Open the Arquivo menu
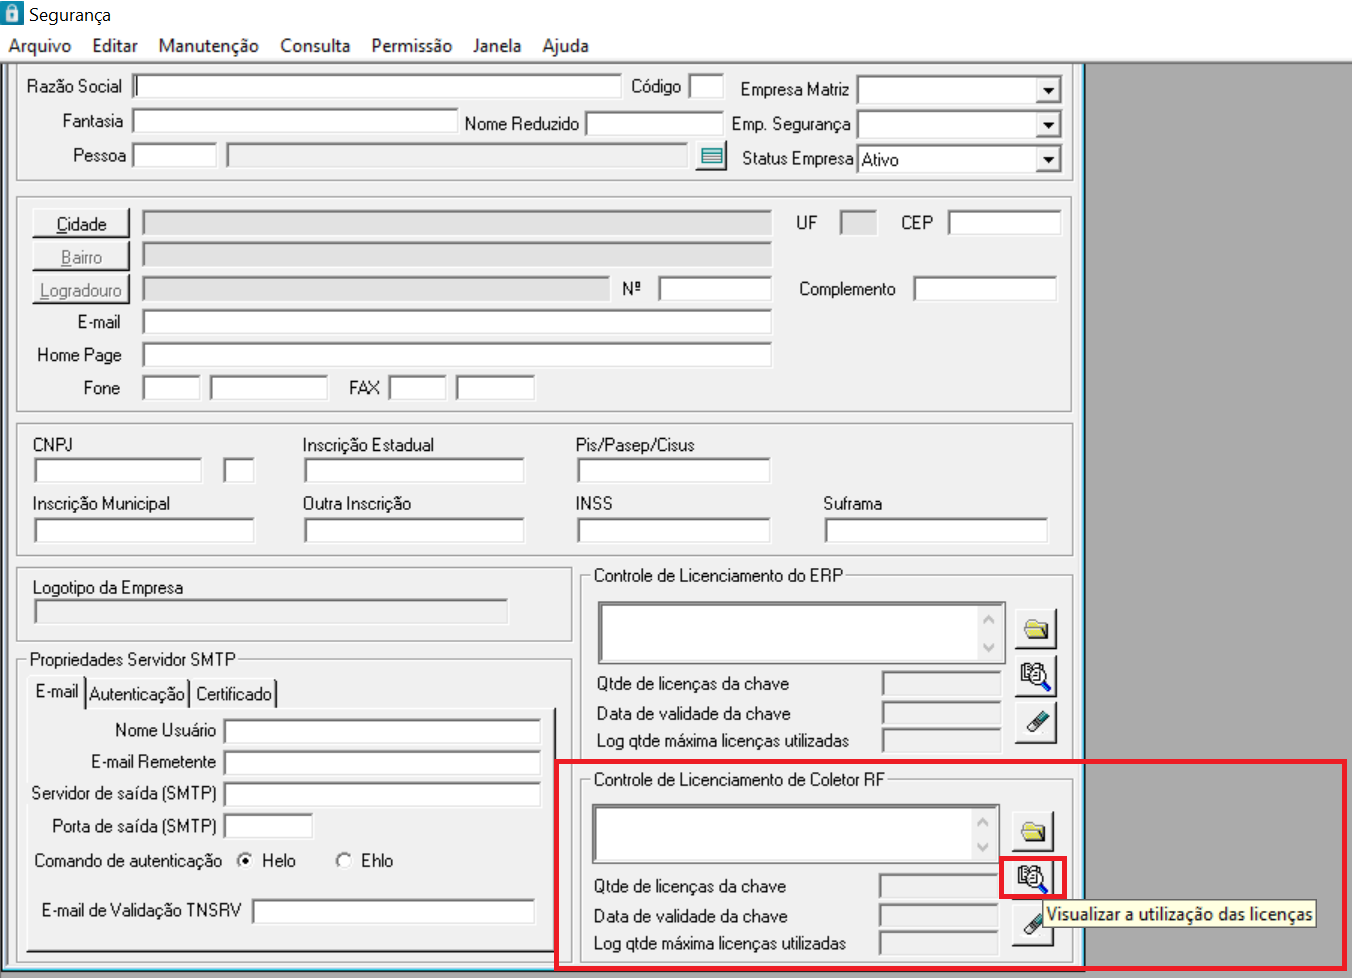Image resolution: width=1352 pixels, height=978 pixels. [40, 46]
